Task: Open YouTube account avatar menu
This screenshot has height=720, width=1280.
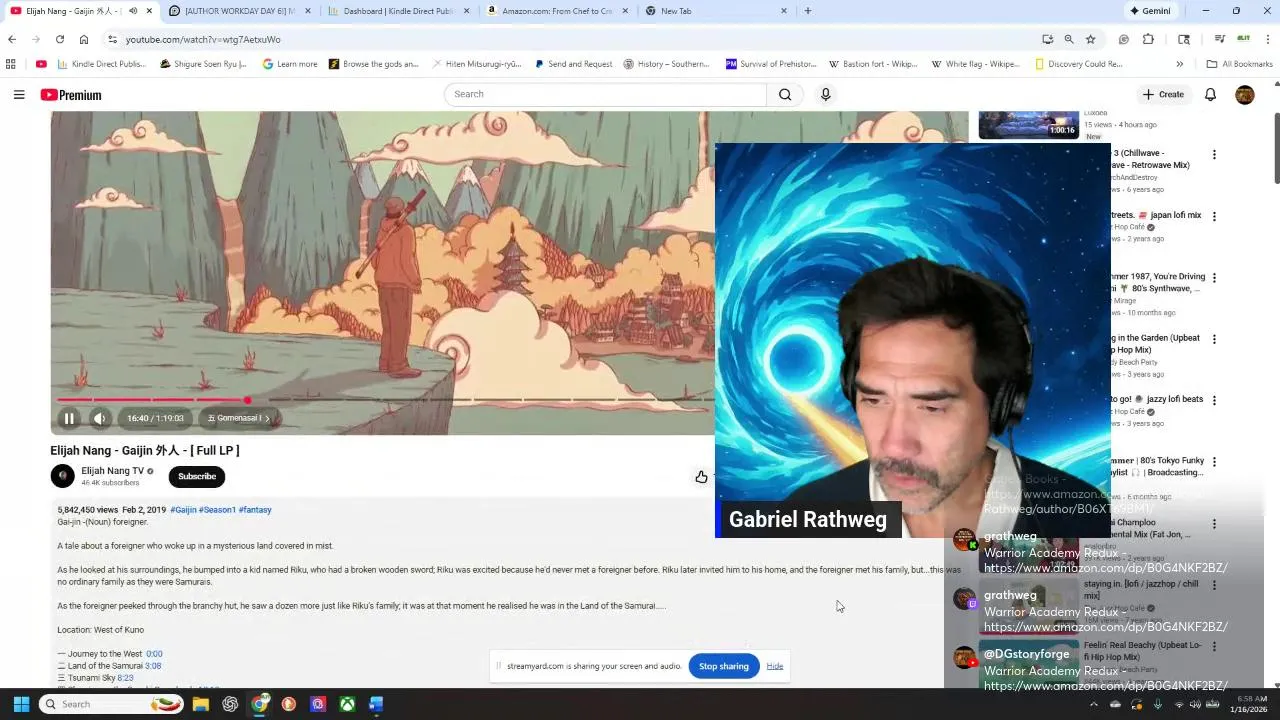Action: 1245,94
